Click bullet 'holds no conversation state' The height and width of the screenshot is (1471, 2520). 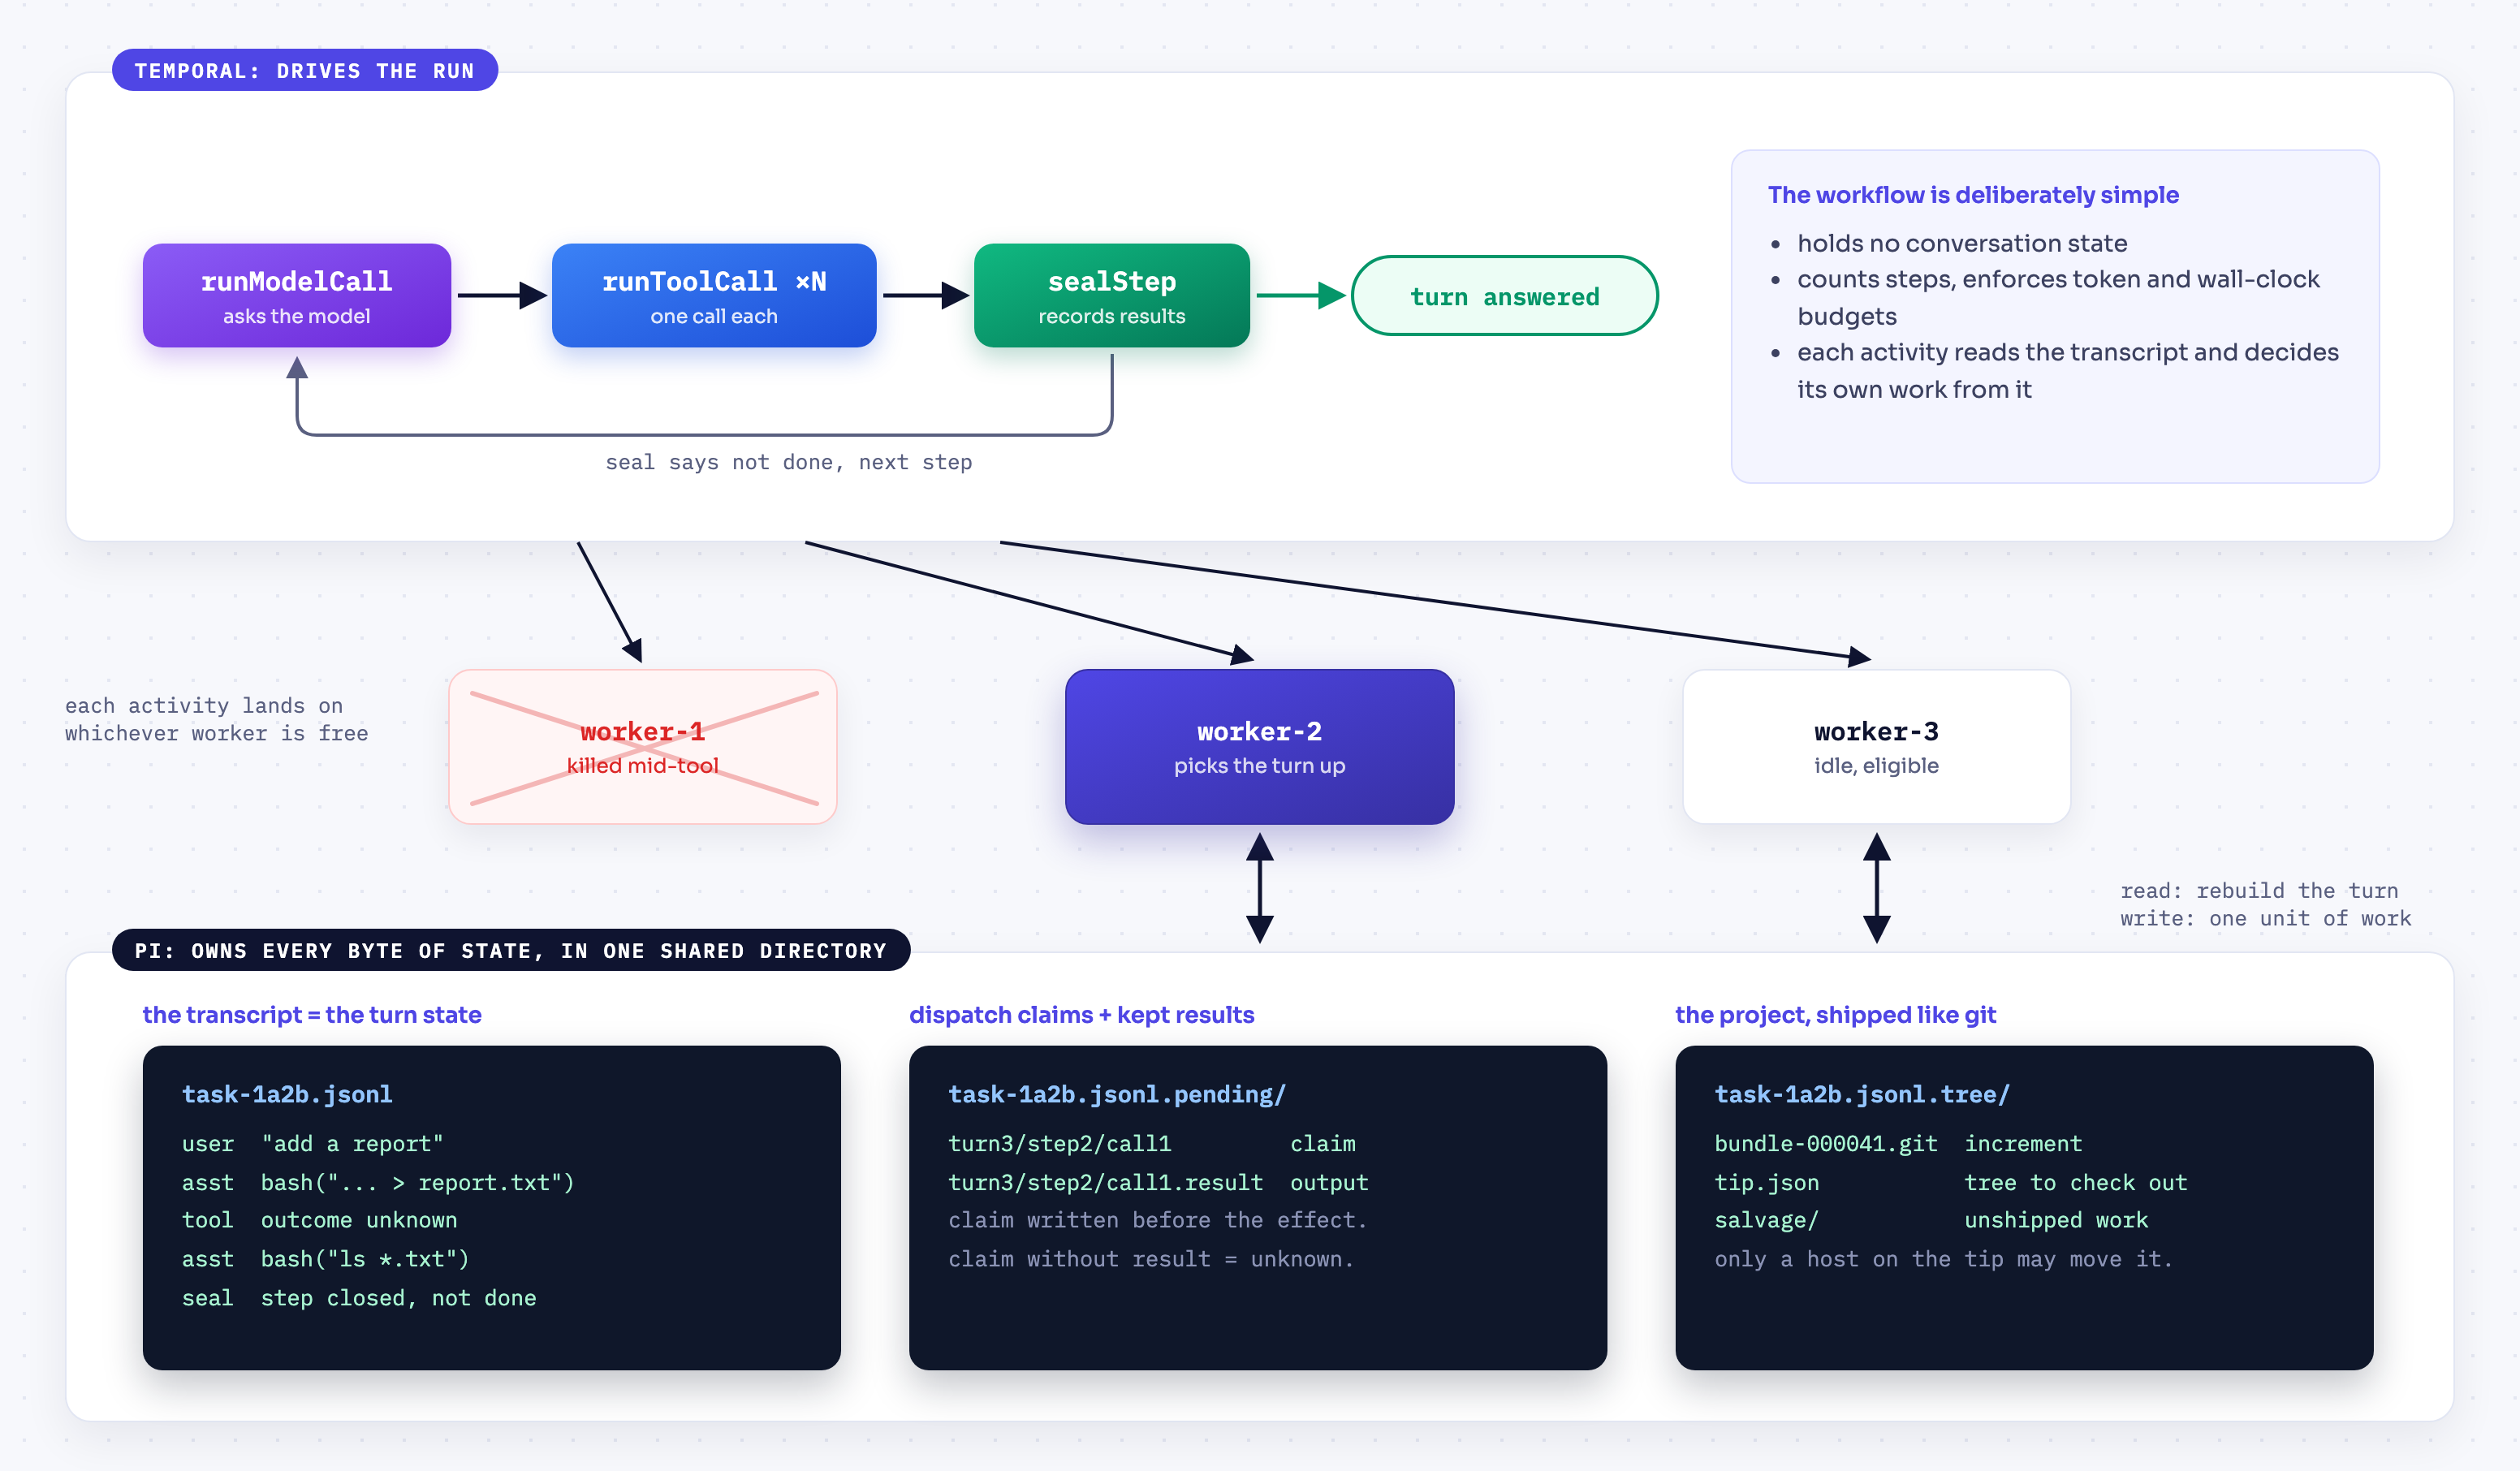(1961, 243)
